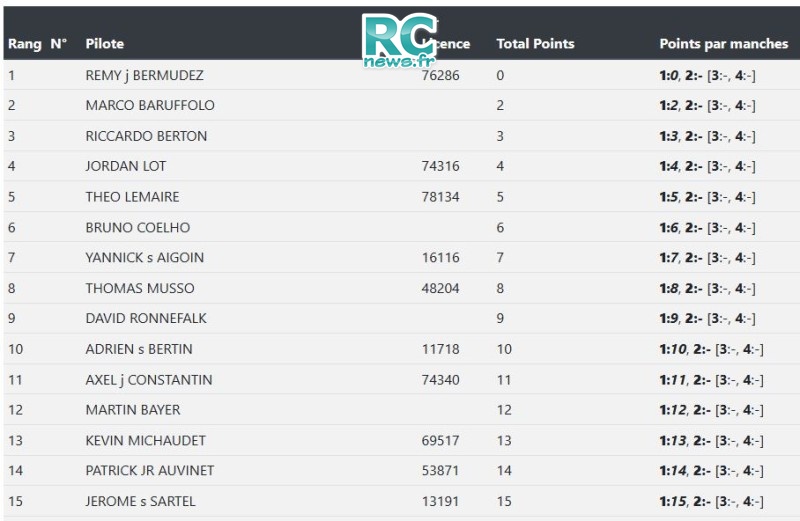Click on RICCARDO BERTON's name

tap(146, 136)
